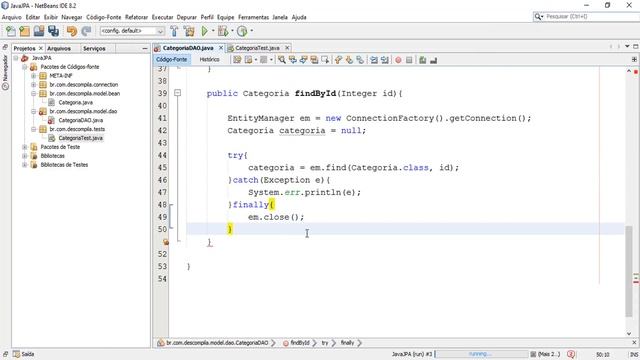Collapse findById method code fold
Viewport: 640px width, 360px height.
pos(178,93)
